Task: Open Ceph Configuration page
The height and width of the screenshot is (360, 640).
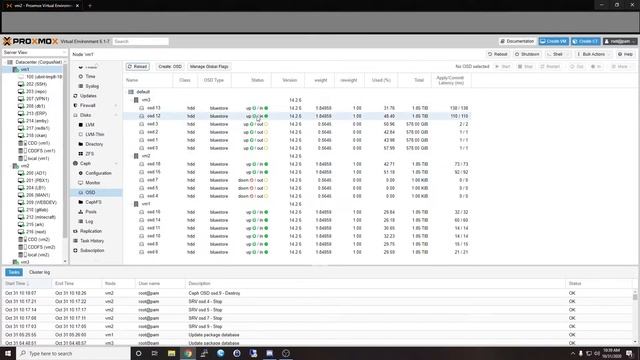Action: tap(98, 173)
